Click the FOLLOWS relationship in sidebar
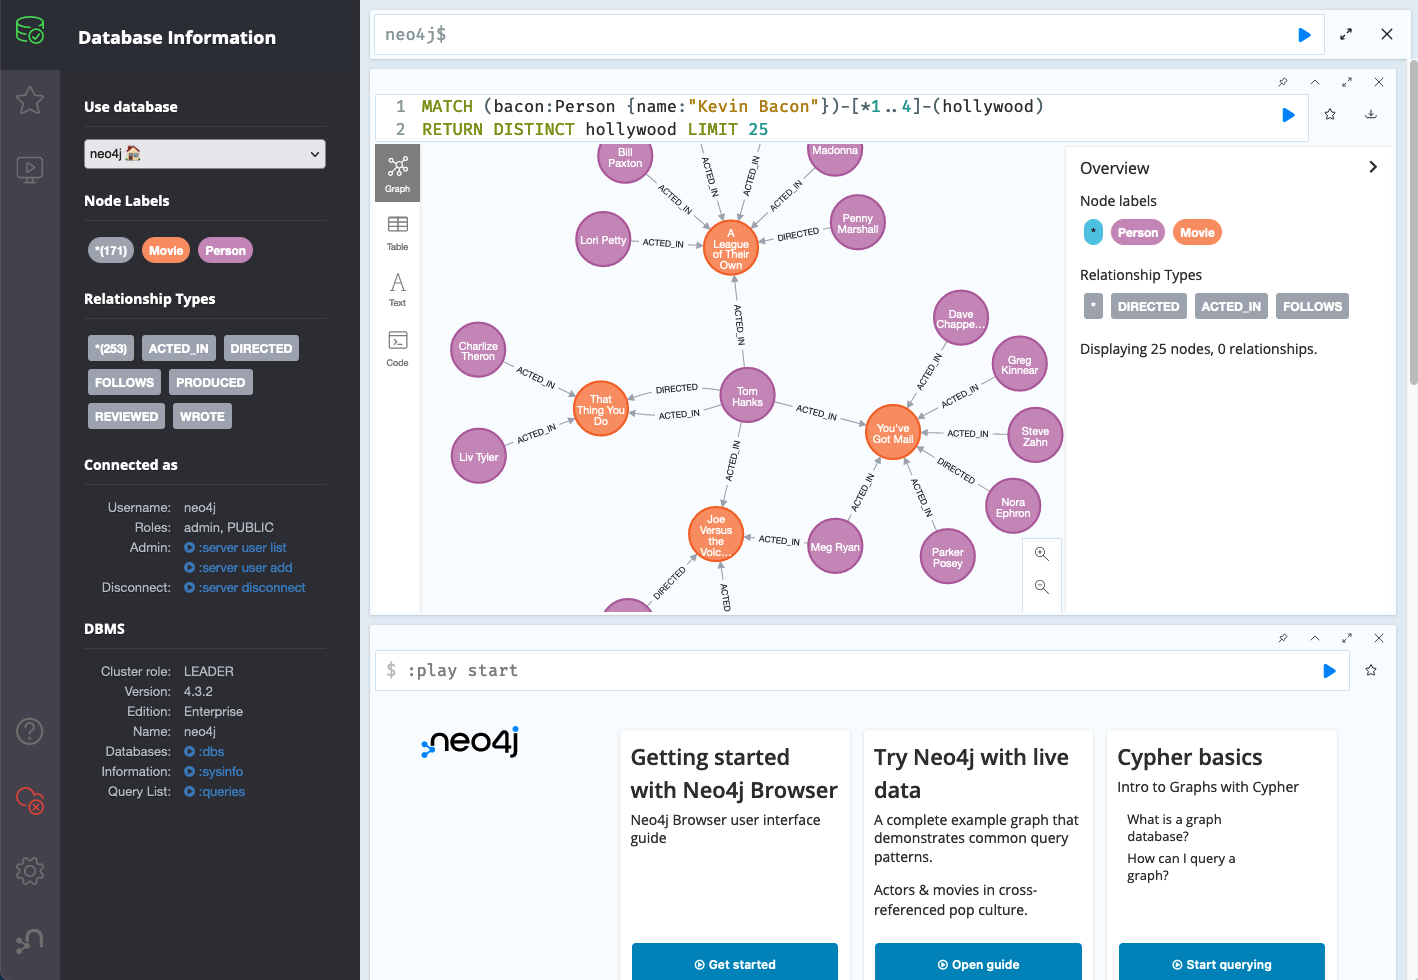The height and width of the screenshot is (980, 1418). click(125, 382)
